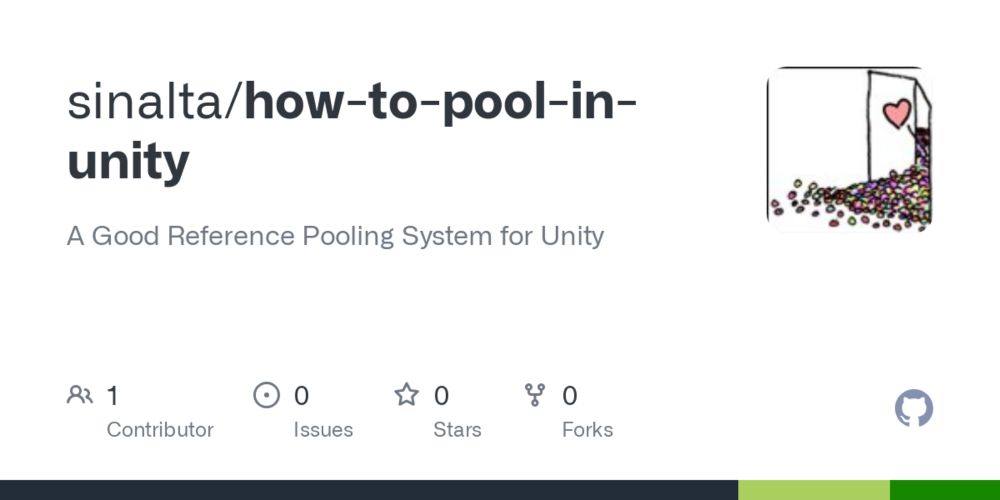The image size is (1000, 500).
Task: Click the pink heart in the avatar image
Action: point(897,113)
